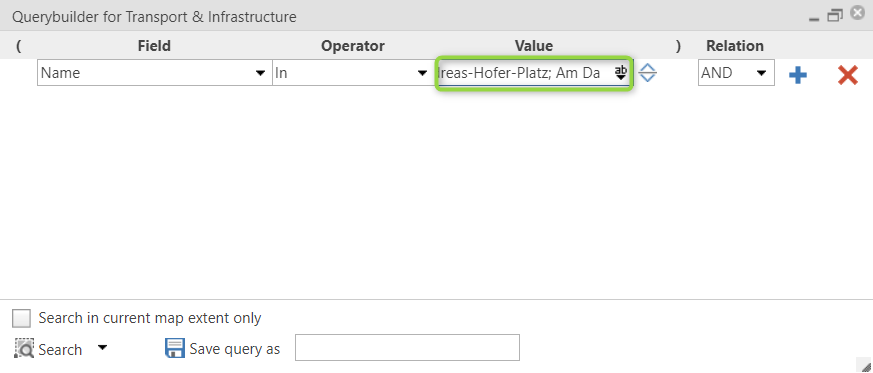Add a new query row with plus icon
Screen dimensions: 873x373
pos(798,74)
